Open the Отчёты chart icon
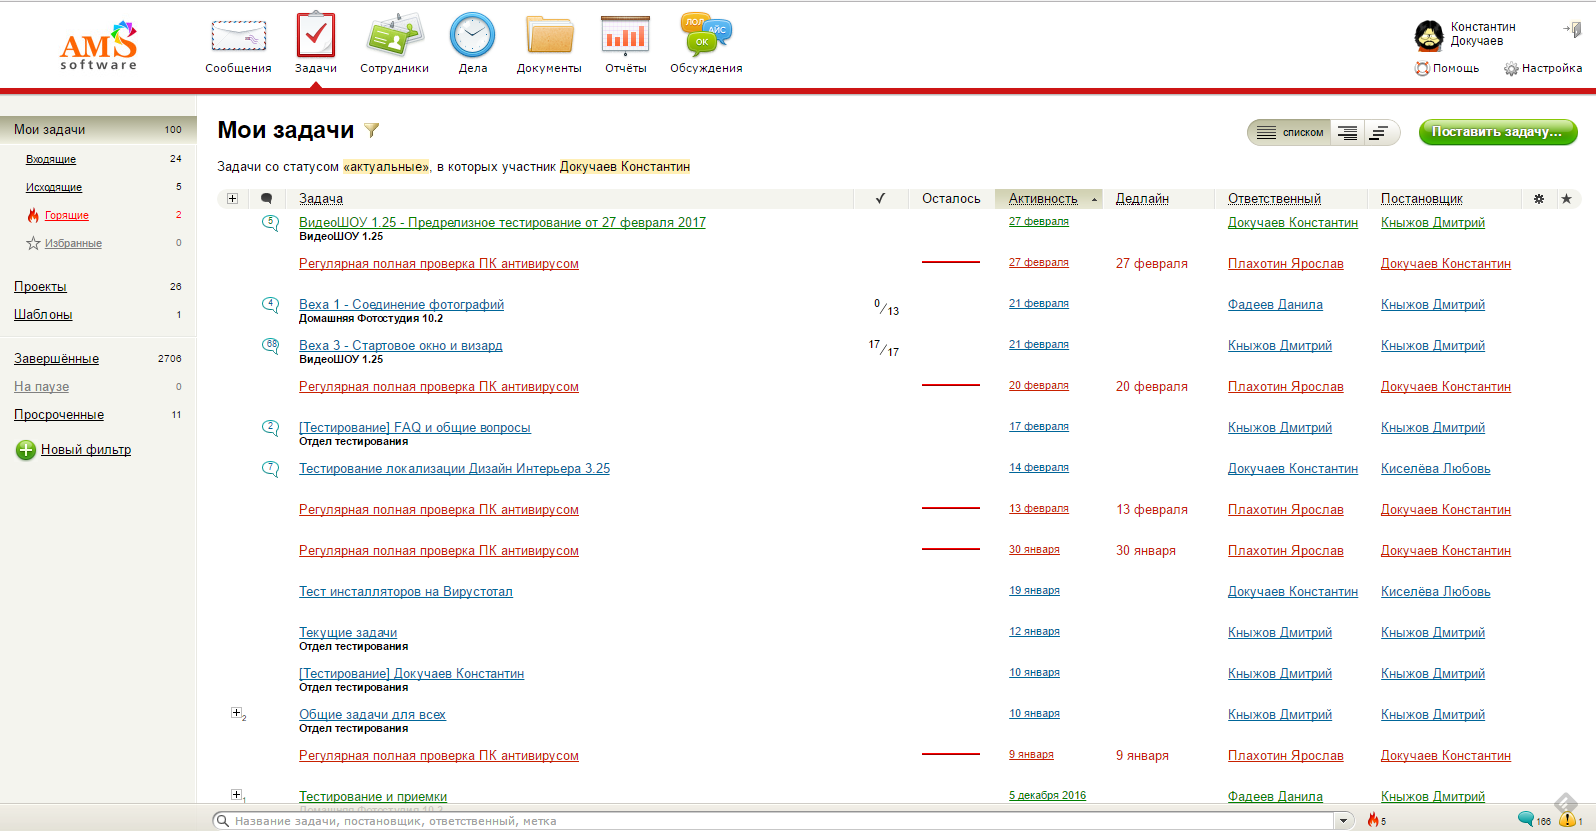This screenshot has width=1596, height=831. point(625,35)
